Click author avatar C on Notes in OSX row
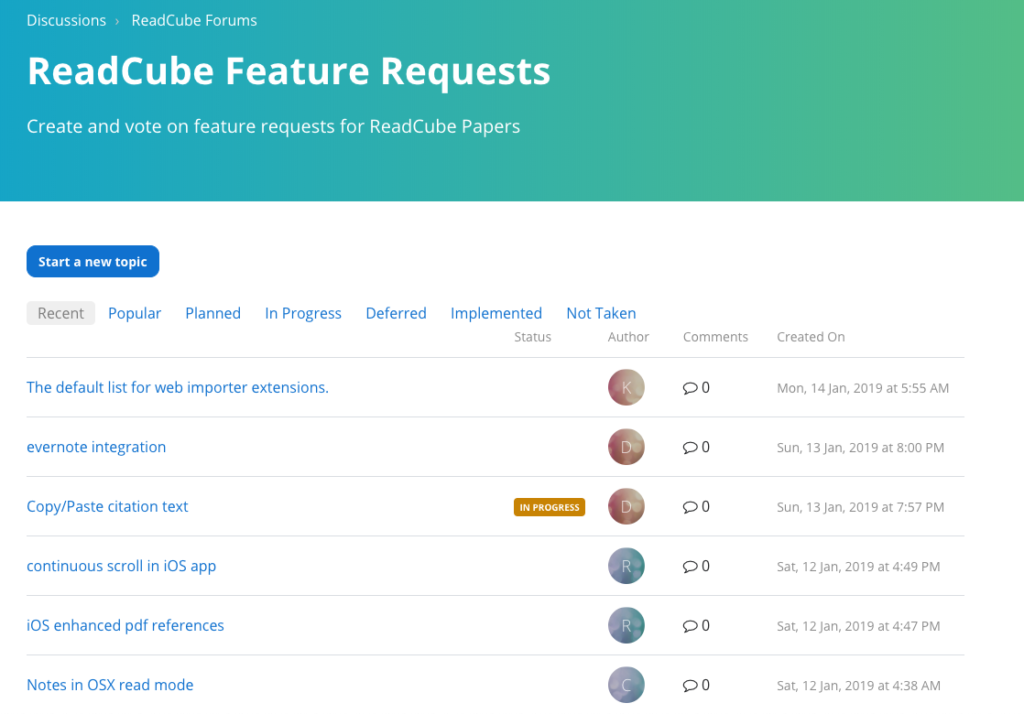Viewport: 1024px width, 714px height. tap(626, 685)
